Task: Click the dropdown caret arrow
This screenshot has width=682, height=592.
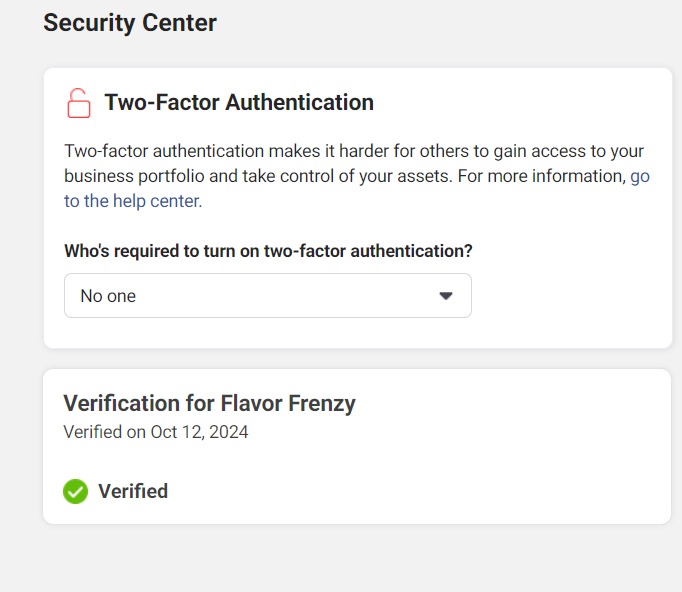Action: [446, 296]
